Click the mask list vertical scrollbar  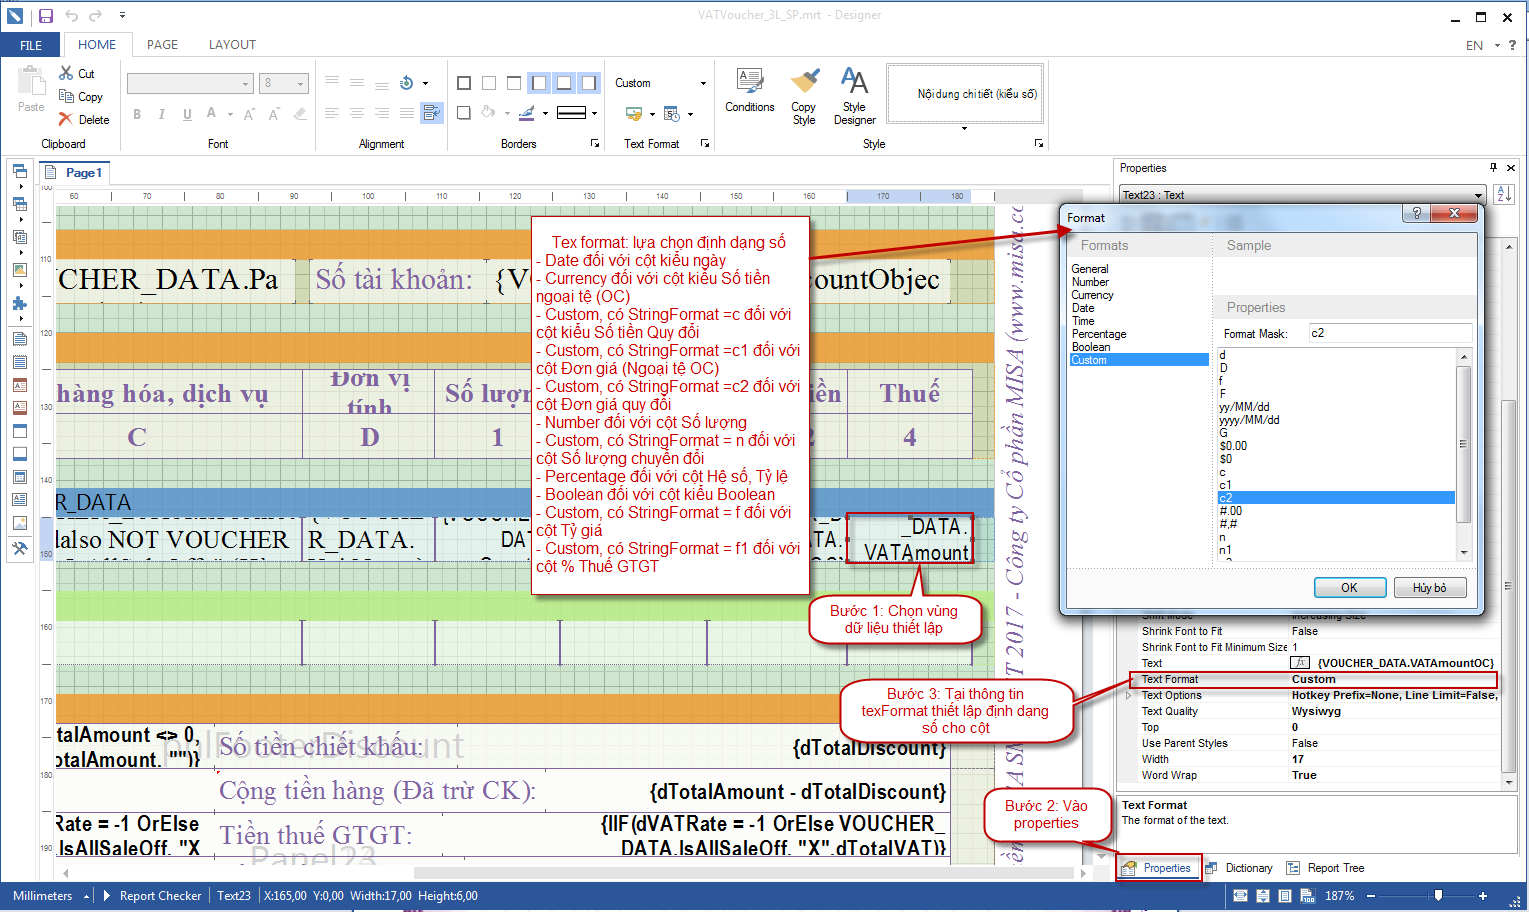point(1464,453)
